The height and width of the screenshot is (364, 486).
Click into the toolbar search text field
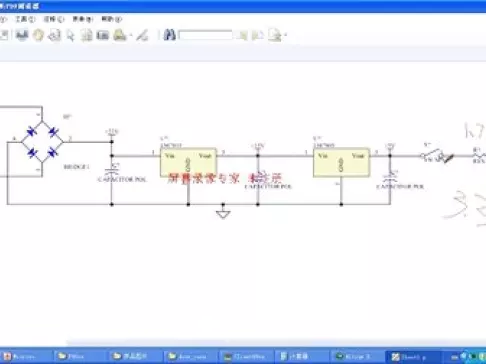[x=206, y=35]
